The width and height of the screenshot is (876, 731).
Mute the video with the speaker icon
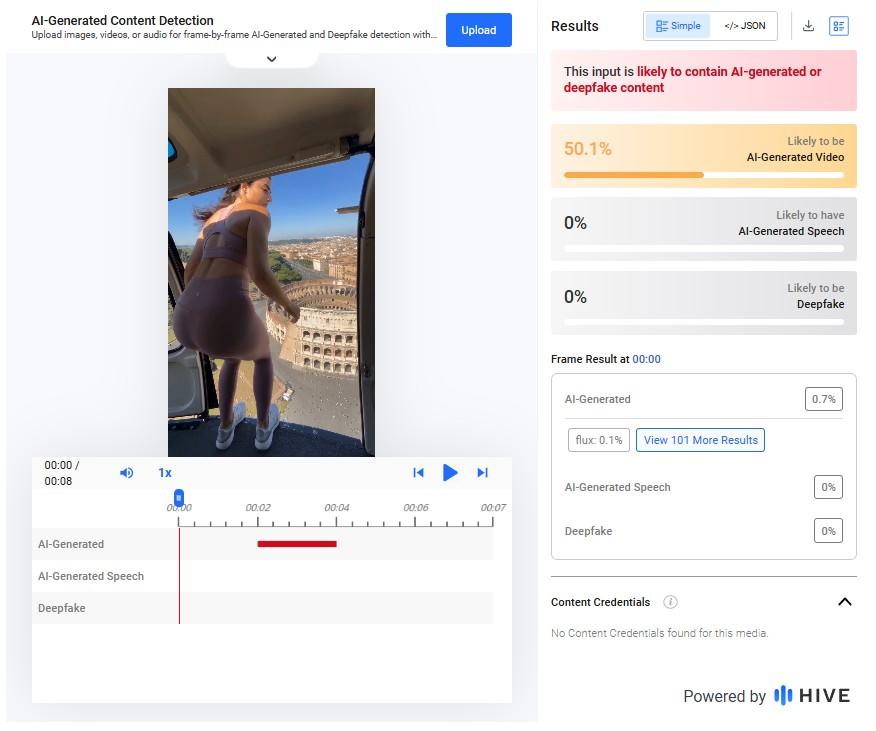126,473
